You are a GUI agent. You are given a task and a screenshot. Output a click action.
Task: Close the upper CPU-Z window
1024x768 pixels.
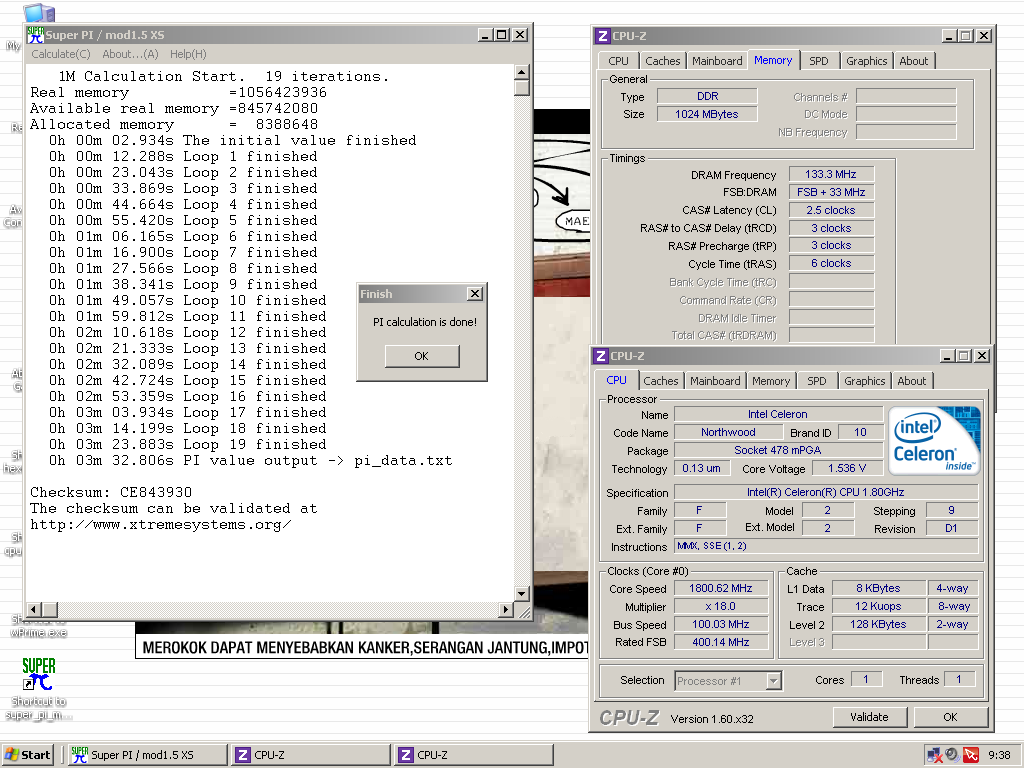984,36
